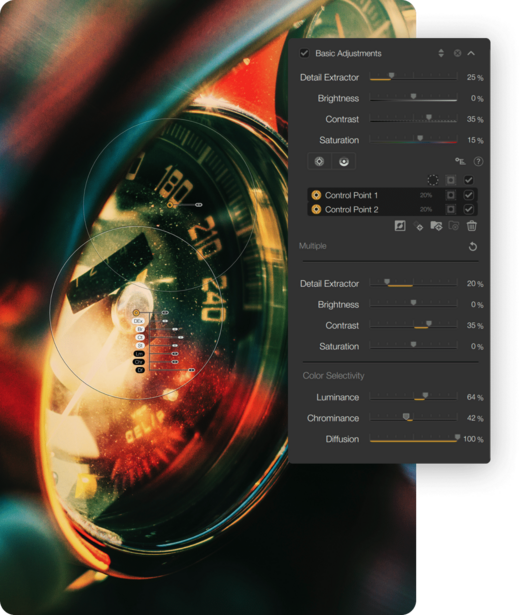Click the control point options icon next to help
The width and height of the screenshot is (523, 615).
point(460,161)
